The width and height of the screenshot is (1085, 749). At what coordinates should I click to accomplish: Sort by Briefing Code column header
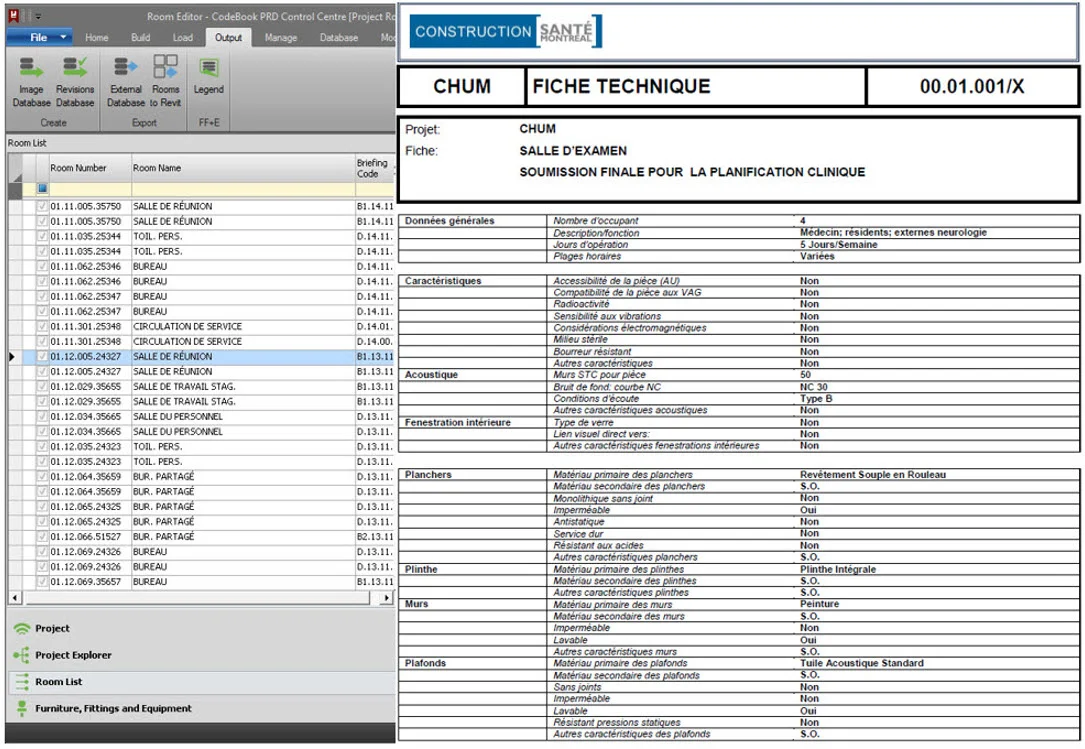click(374, 168)
